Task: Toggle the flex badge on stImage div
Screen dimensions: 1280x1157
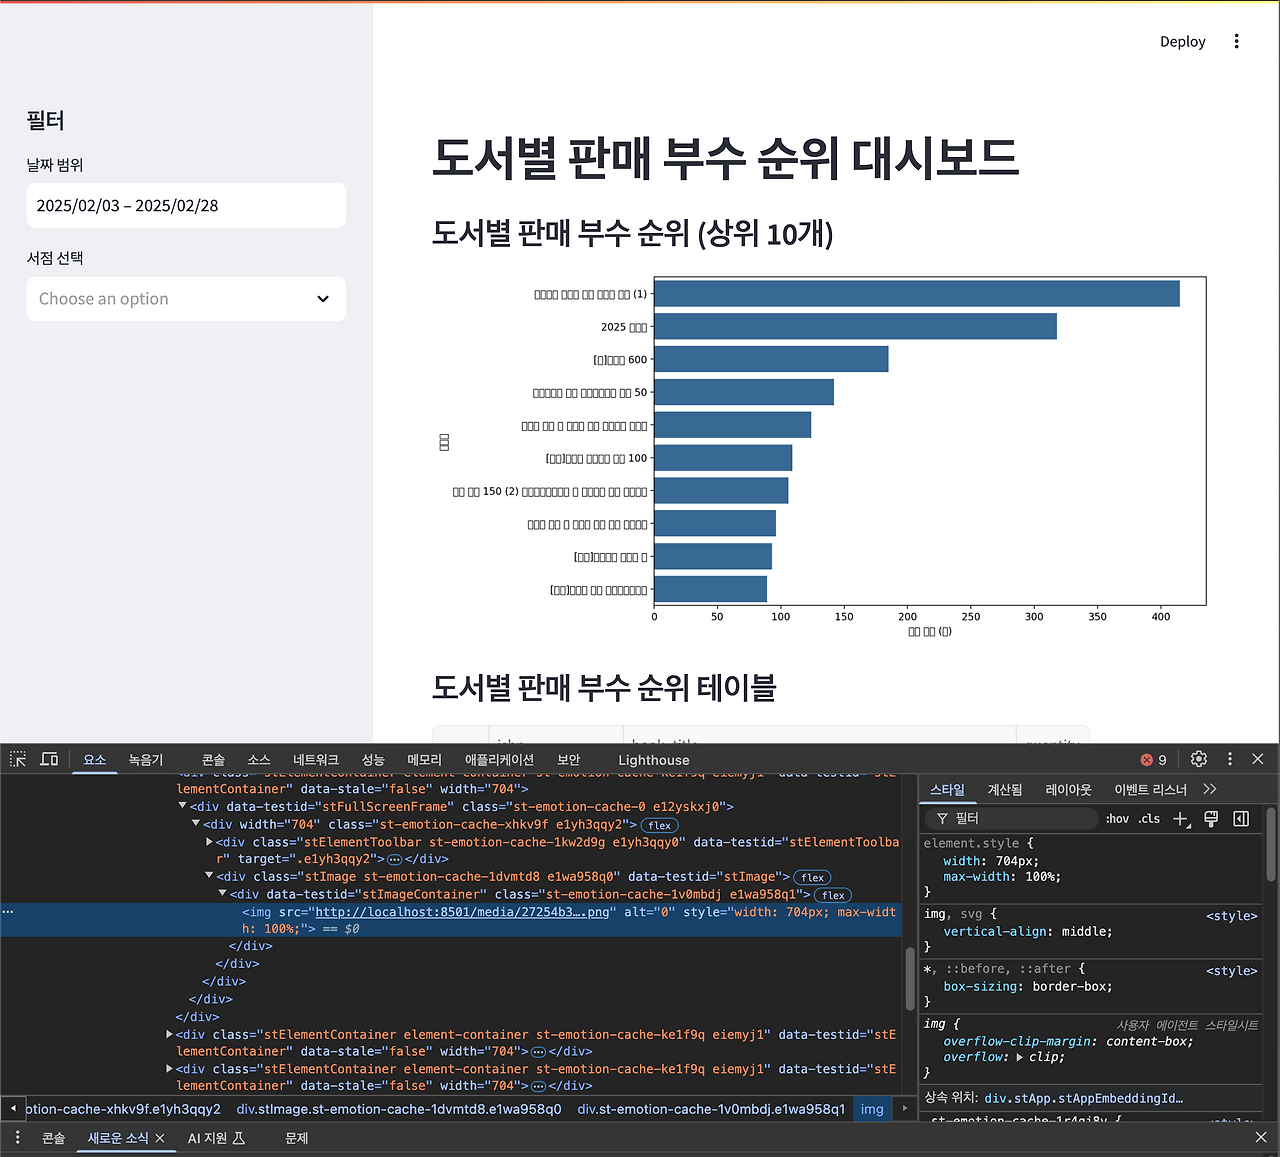Action: tap(812, 877)
